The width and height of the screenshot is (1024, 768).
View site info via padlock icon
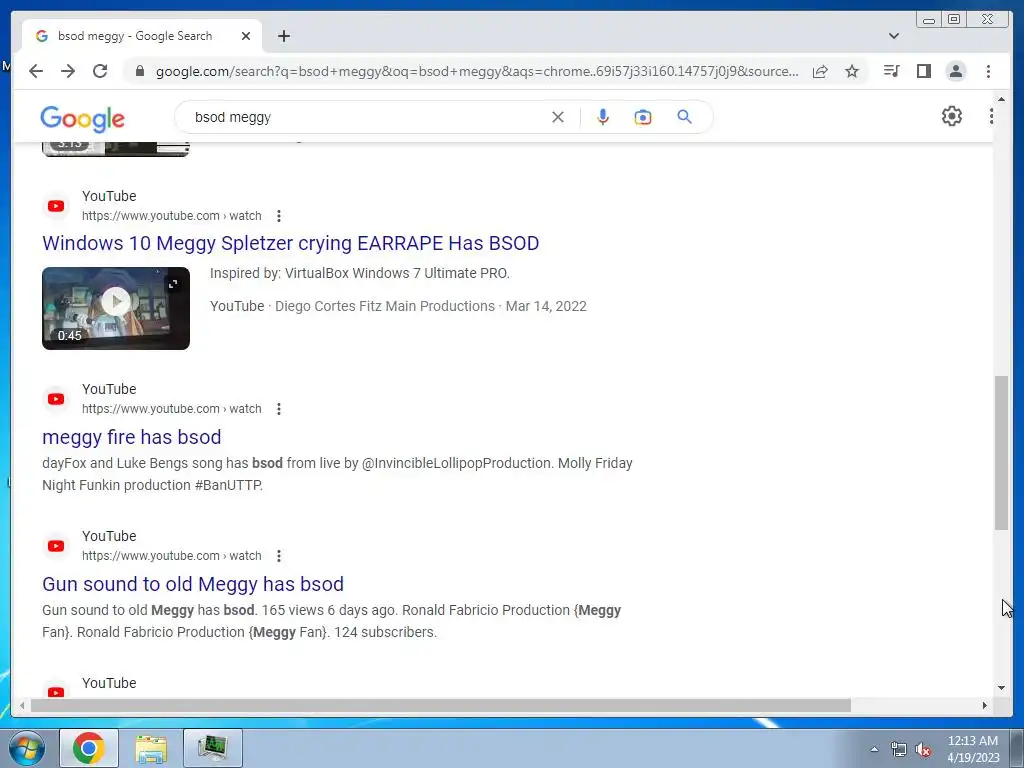[139, 71]
